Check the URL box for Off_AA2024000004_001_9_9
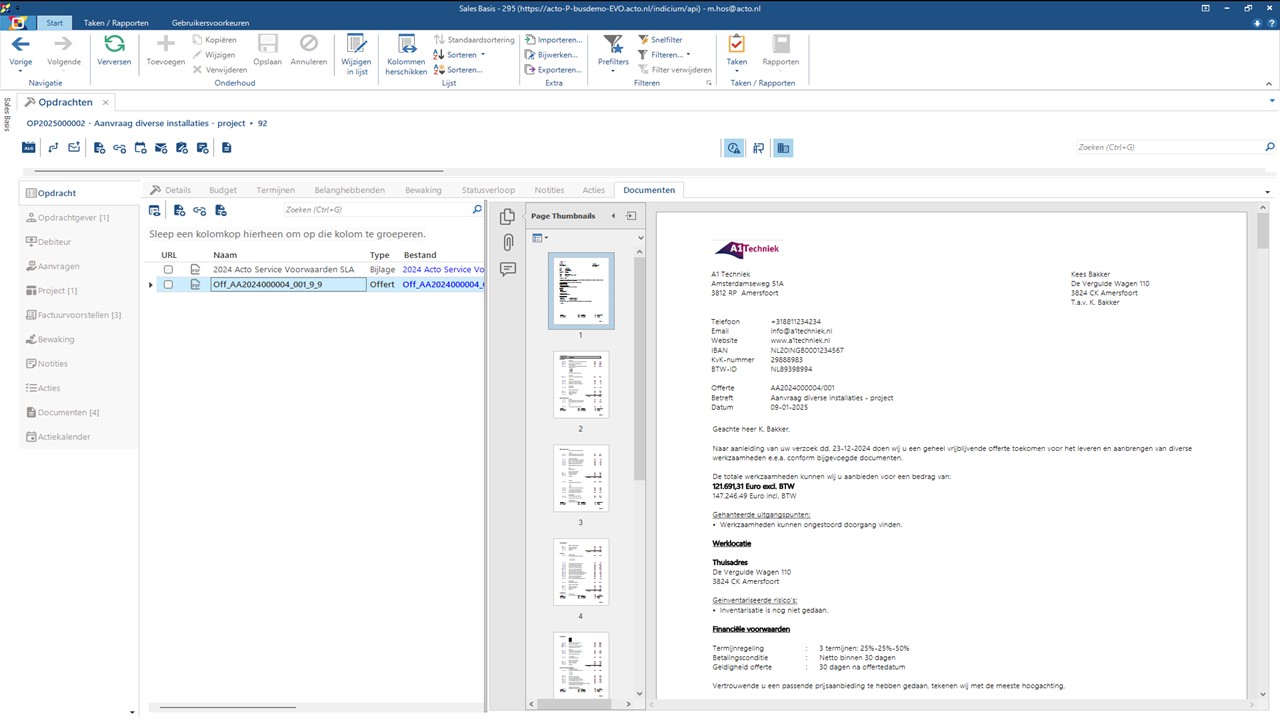This screenshot has width=1280, height=720. point(168,285)
